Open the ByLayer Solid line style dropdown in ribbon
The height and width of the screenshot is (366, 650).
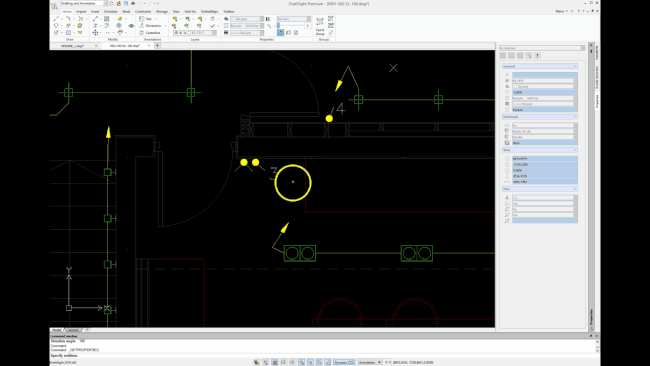[247, 26]
